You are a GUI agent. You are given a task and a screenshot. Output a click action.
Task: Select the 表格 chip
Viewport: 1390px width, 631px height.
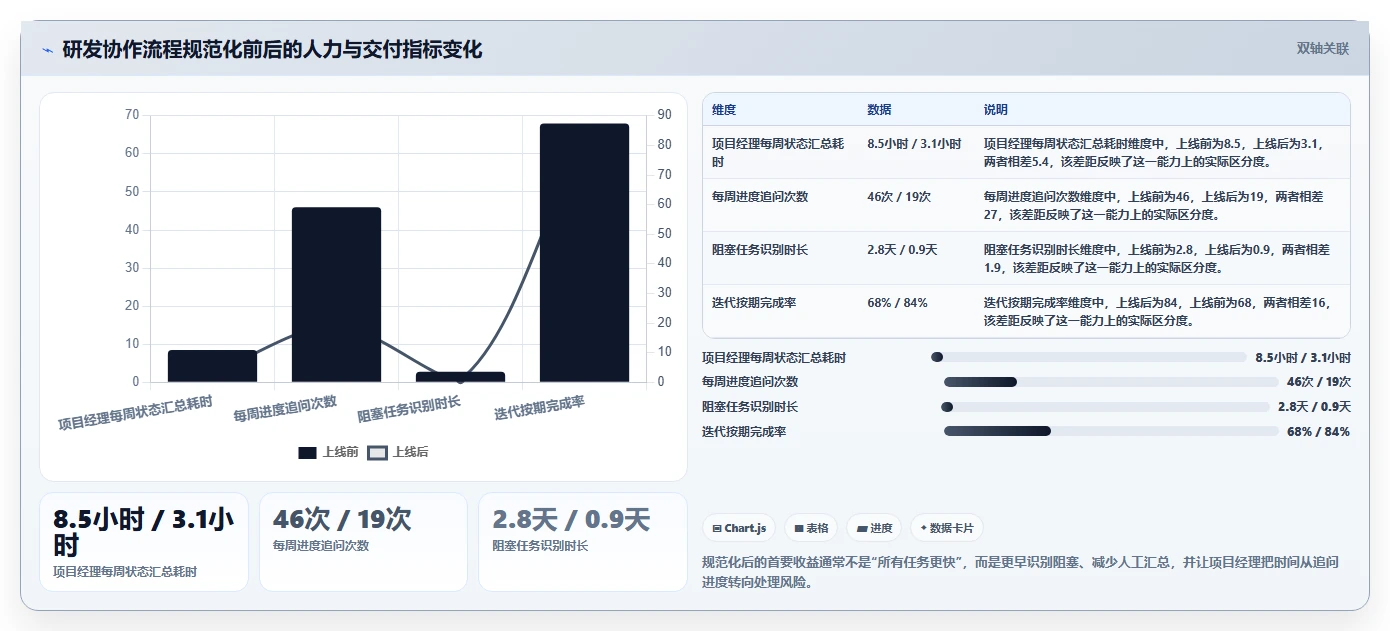tap(811, 528)
